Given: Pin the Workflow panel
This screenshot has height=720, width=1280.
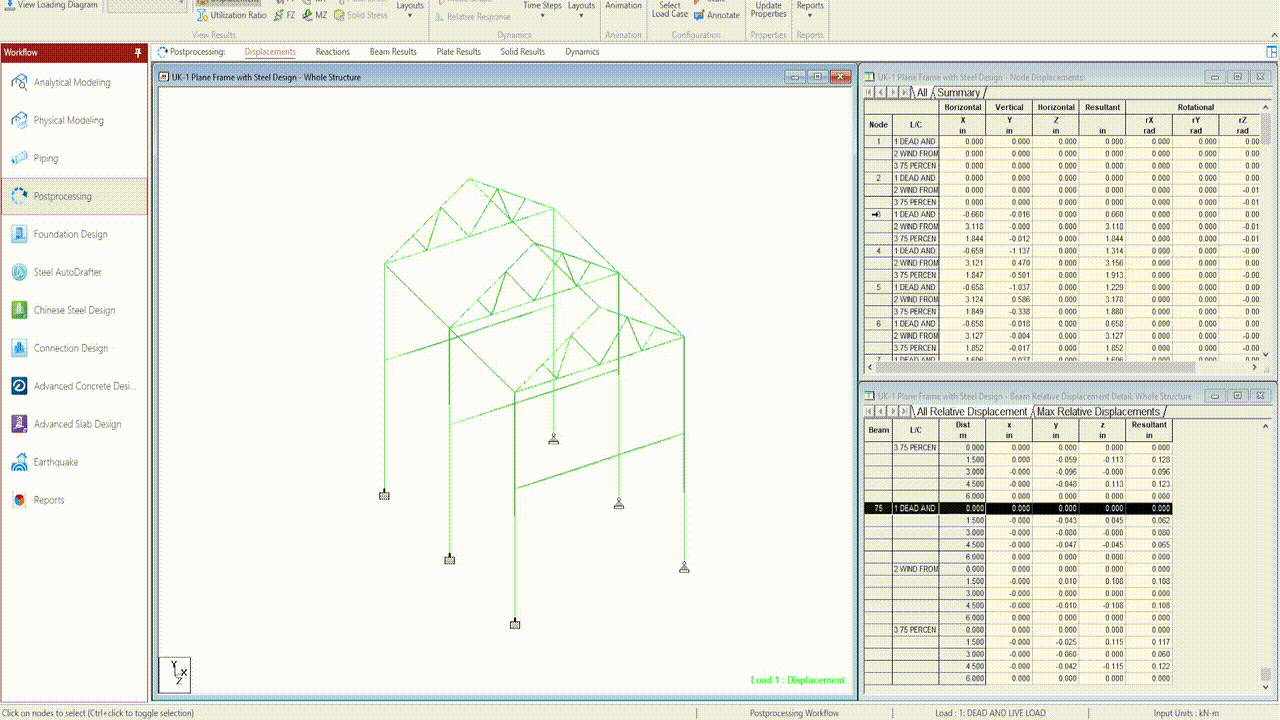Looking at the screenshot, I should tap(138, 52).
